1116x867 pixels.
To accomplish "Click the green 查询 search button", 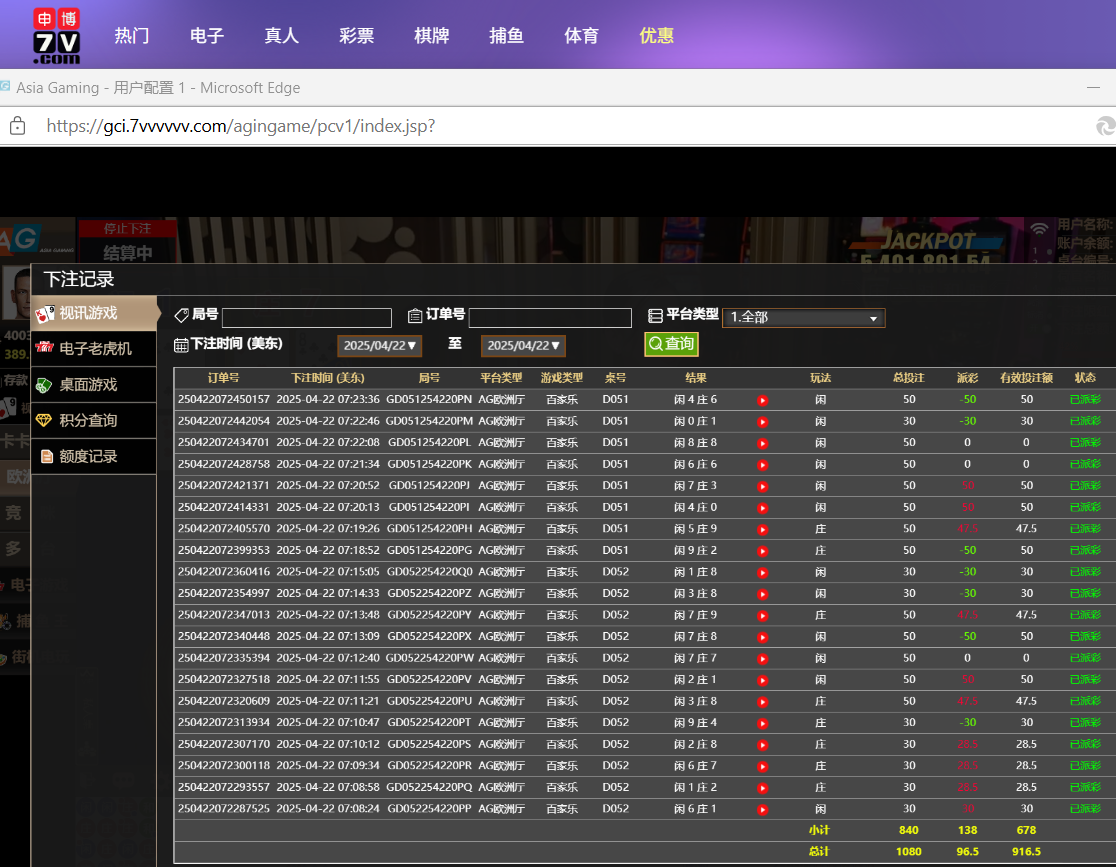I will point(671,344).
